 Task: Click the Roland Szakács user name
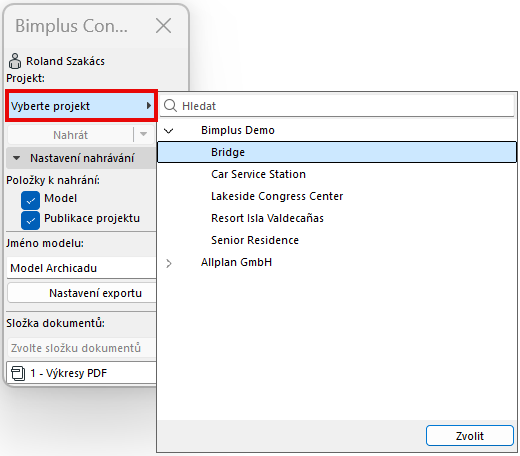click(65, 61)
